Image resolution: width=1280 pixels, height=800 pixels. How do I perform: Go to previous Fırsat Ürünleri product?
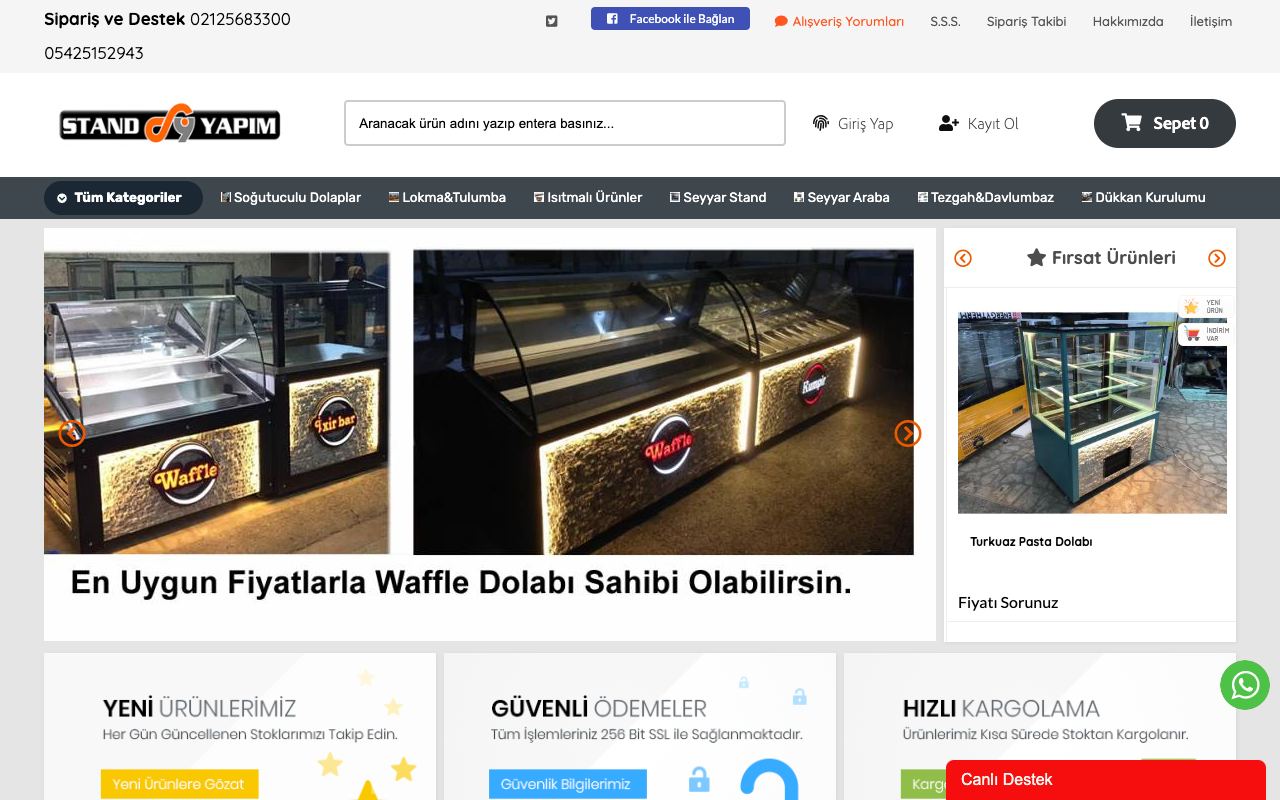(963, 258)
